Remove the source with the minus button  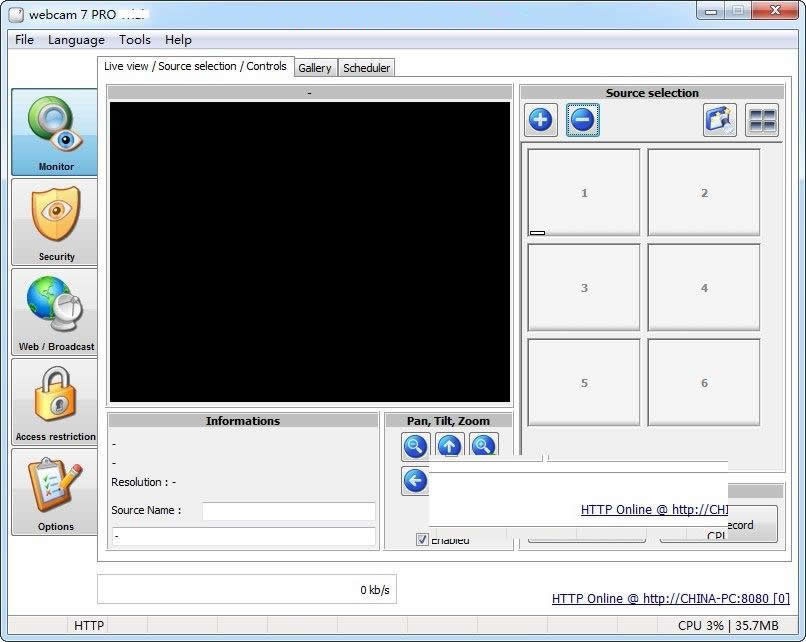(x=582, y=120)
